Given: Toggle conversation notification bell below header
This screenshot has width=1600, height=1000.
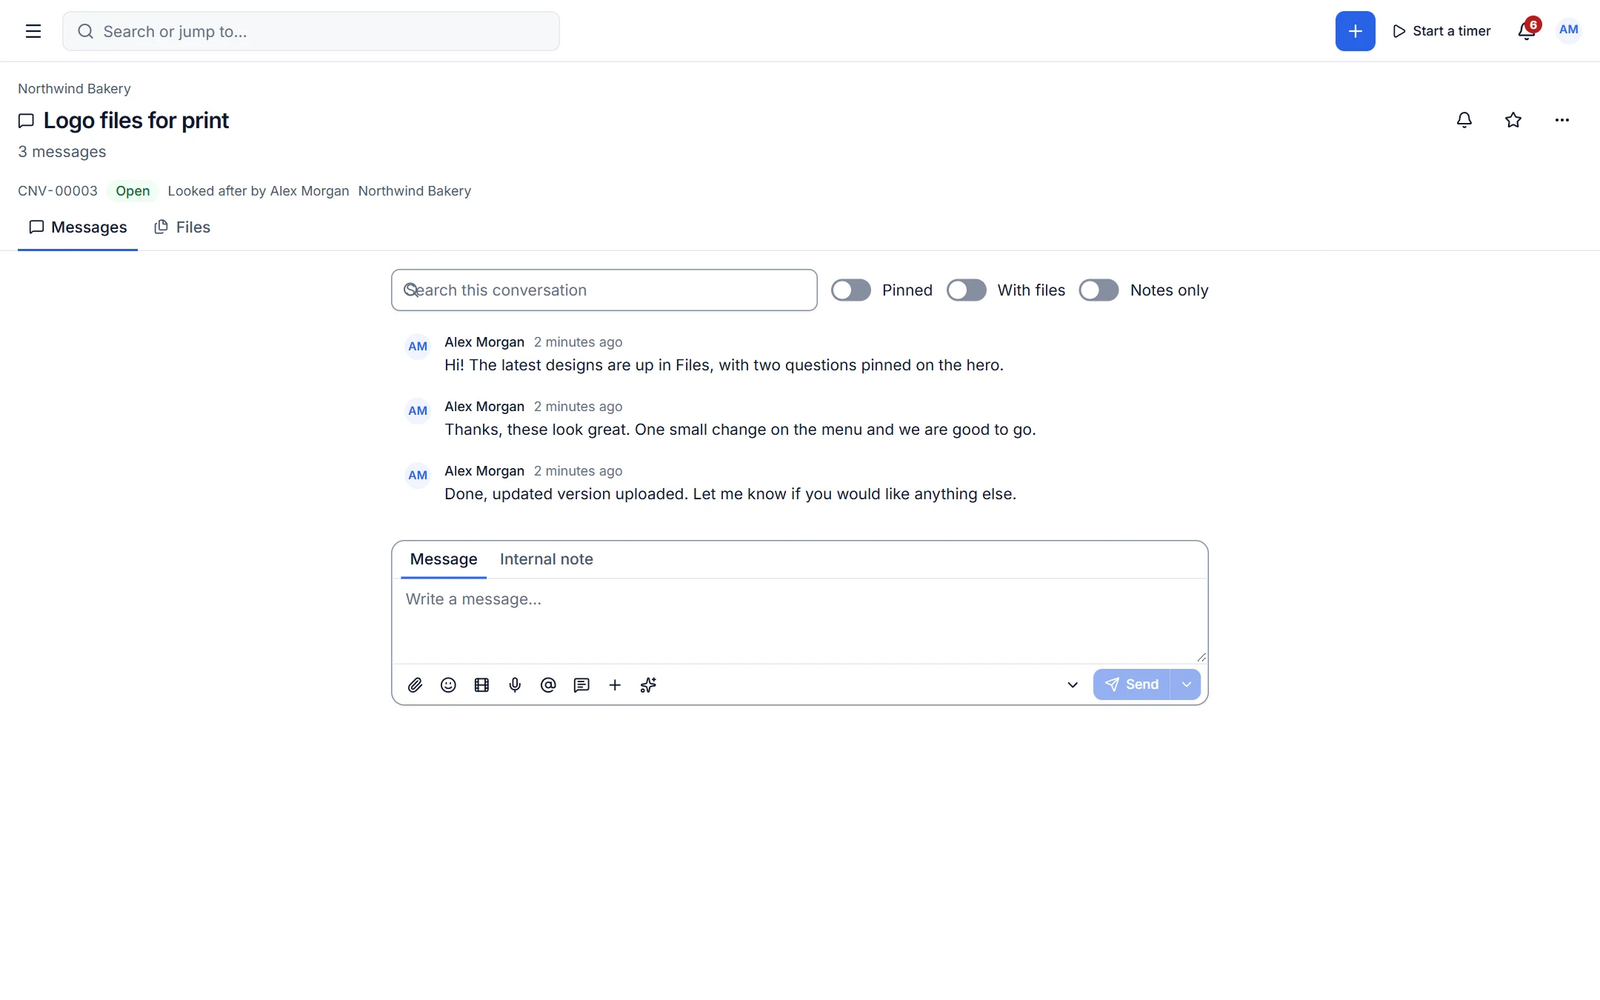Looking at the screenshot, I should [x=1464, y=120].
